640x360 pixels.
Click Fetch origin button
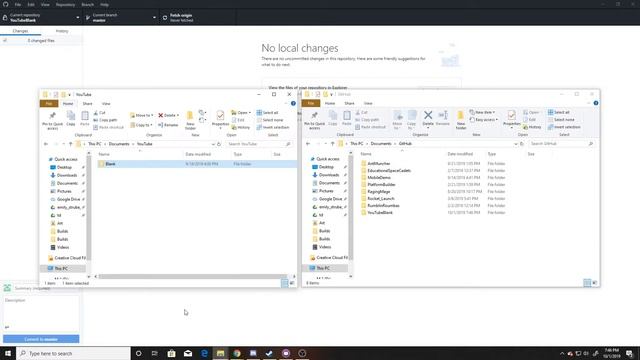[x=198, y=18]
